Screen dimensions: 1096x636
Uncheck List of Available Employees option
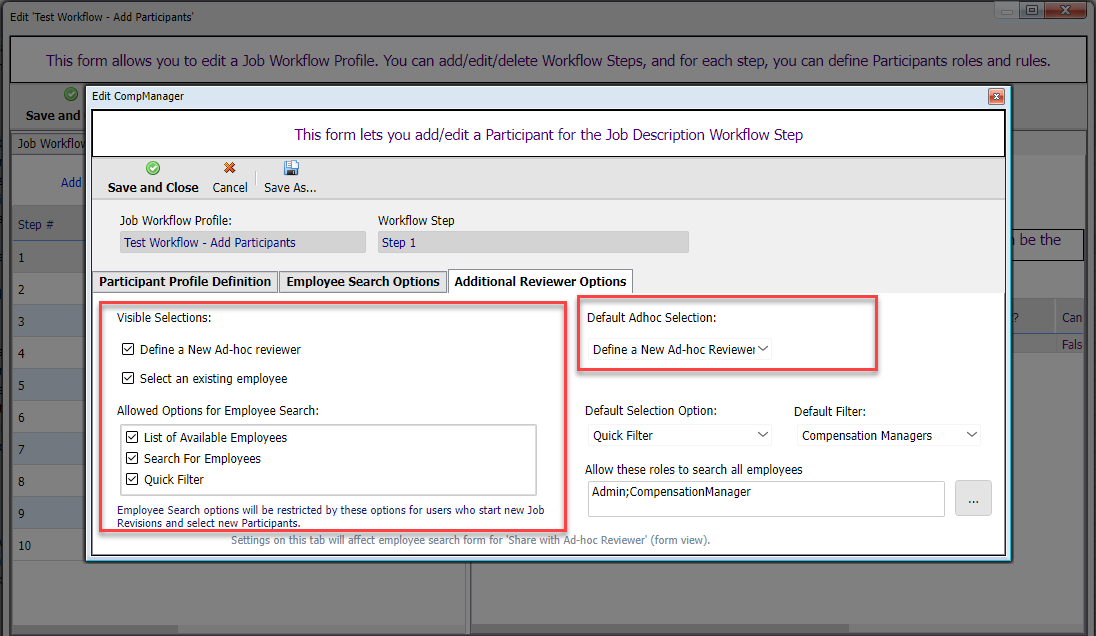133,438
